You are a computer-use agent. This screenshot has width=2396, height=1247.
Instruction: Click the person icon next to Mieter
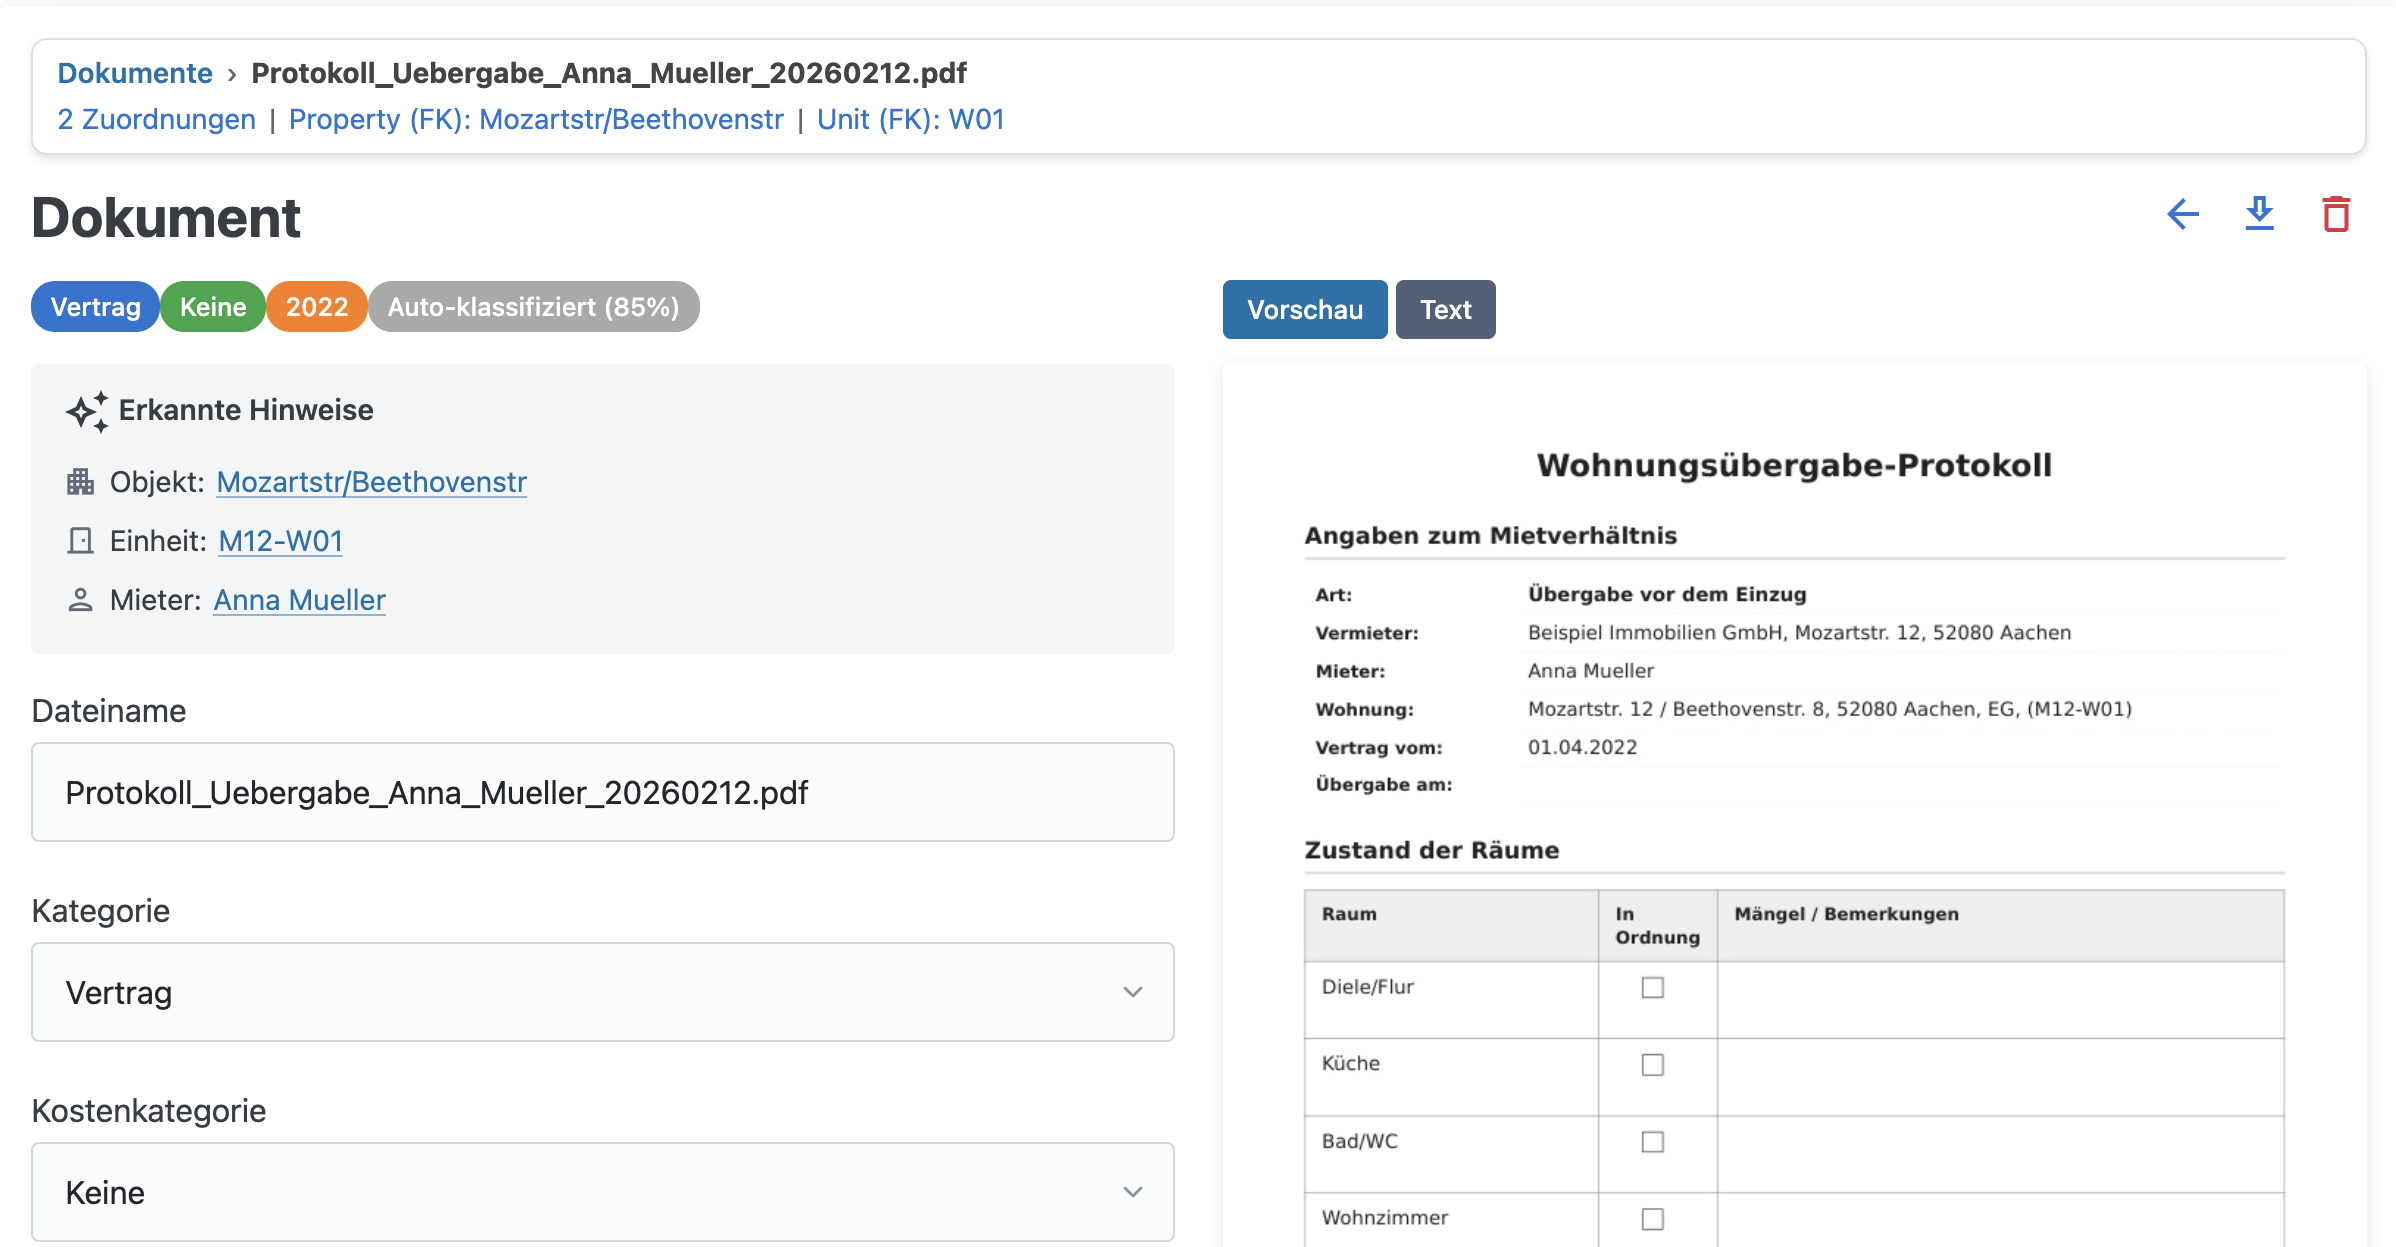(80, 600)
